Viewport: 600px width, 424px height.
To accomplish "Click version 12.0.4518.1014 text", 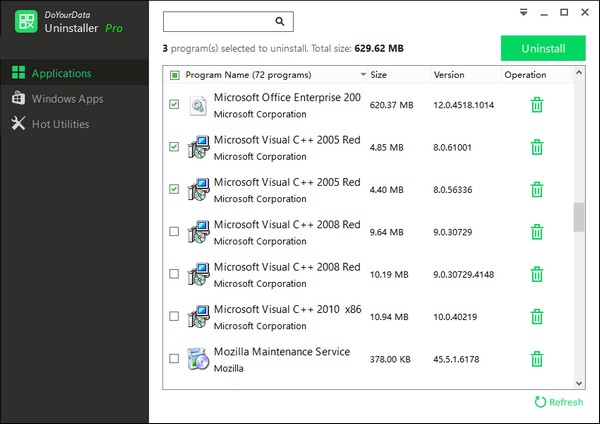I will click(464, 105).
